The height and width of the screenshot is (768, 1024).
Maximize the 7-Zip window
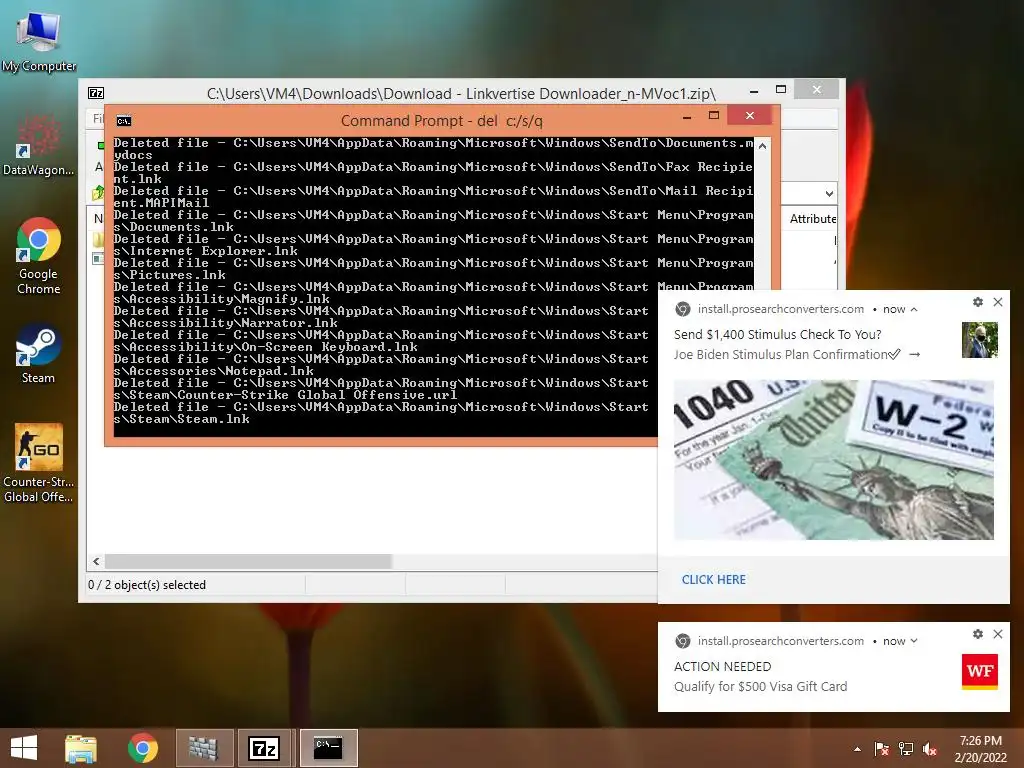pyautogui.click(x=781, y=89)
